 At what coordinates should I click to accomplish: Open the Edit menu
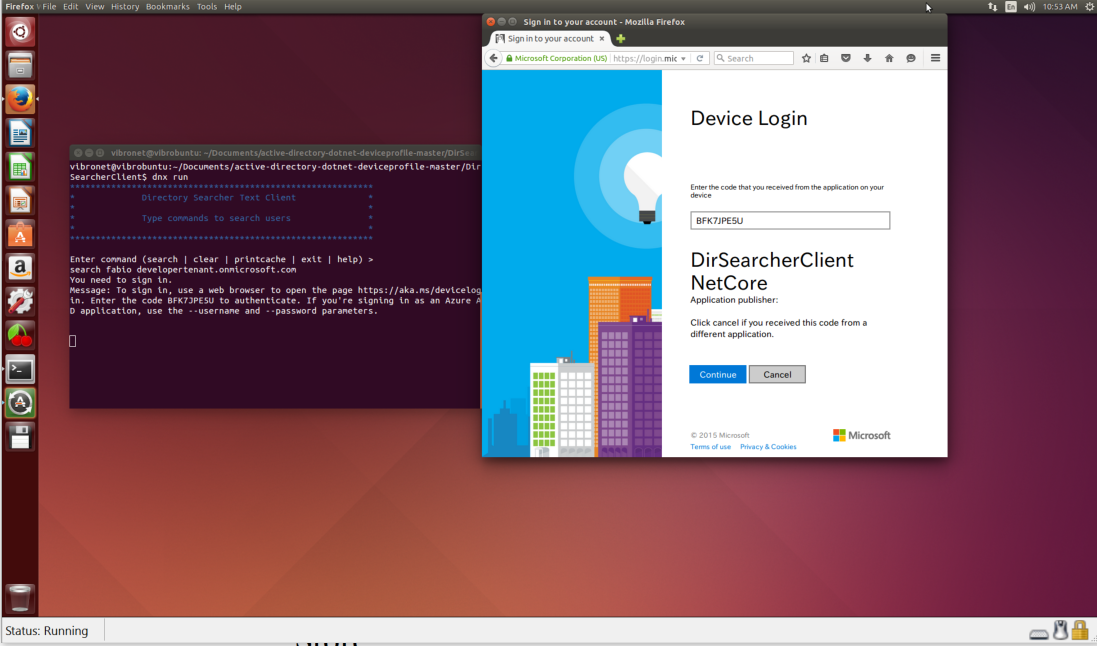pyautogui.click(x=71, y=6)
